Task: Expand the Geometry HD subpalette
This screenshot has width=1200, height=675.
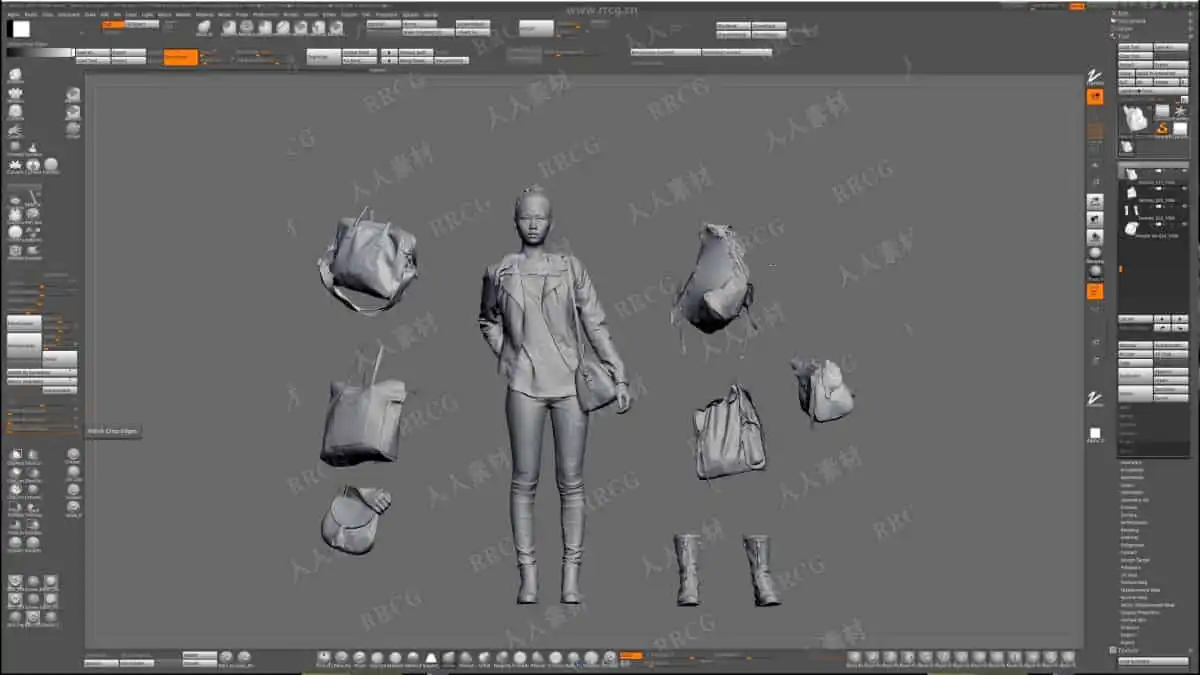Action: [1134, 500]
